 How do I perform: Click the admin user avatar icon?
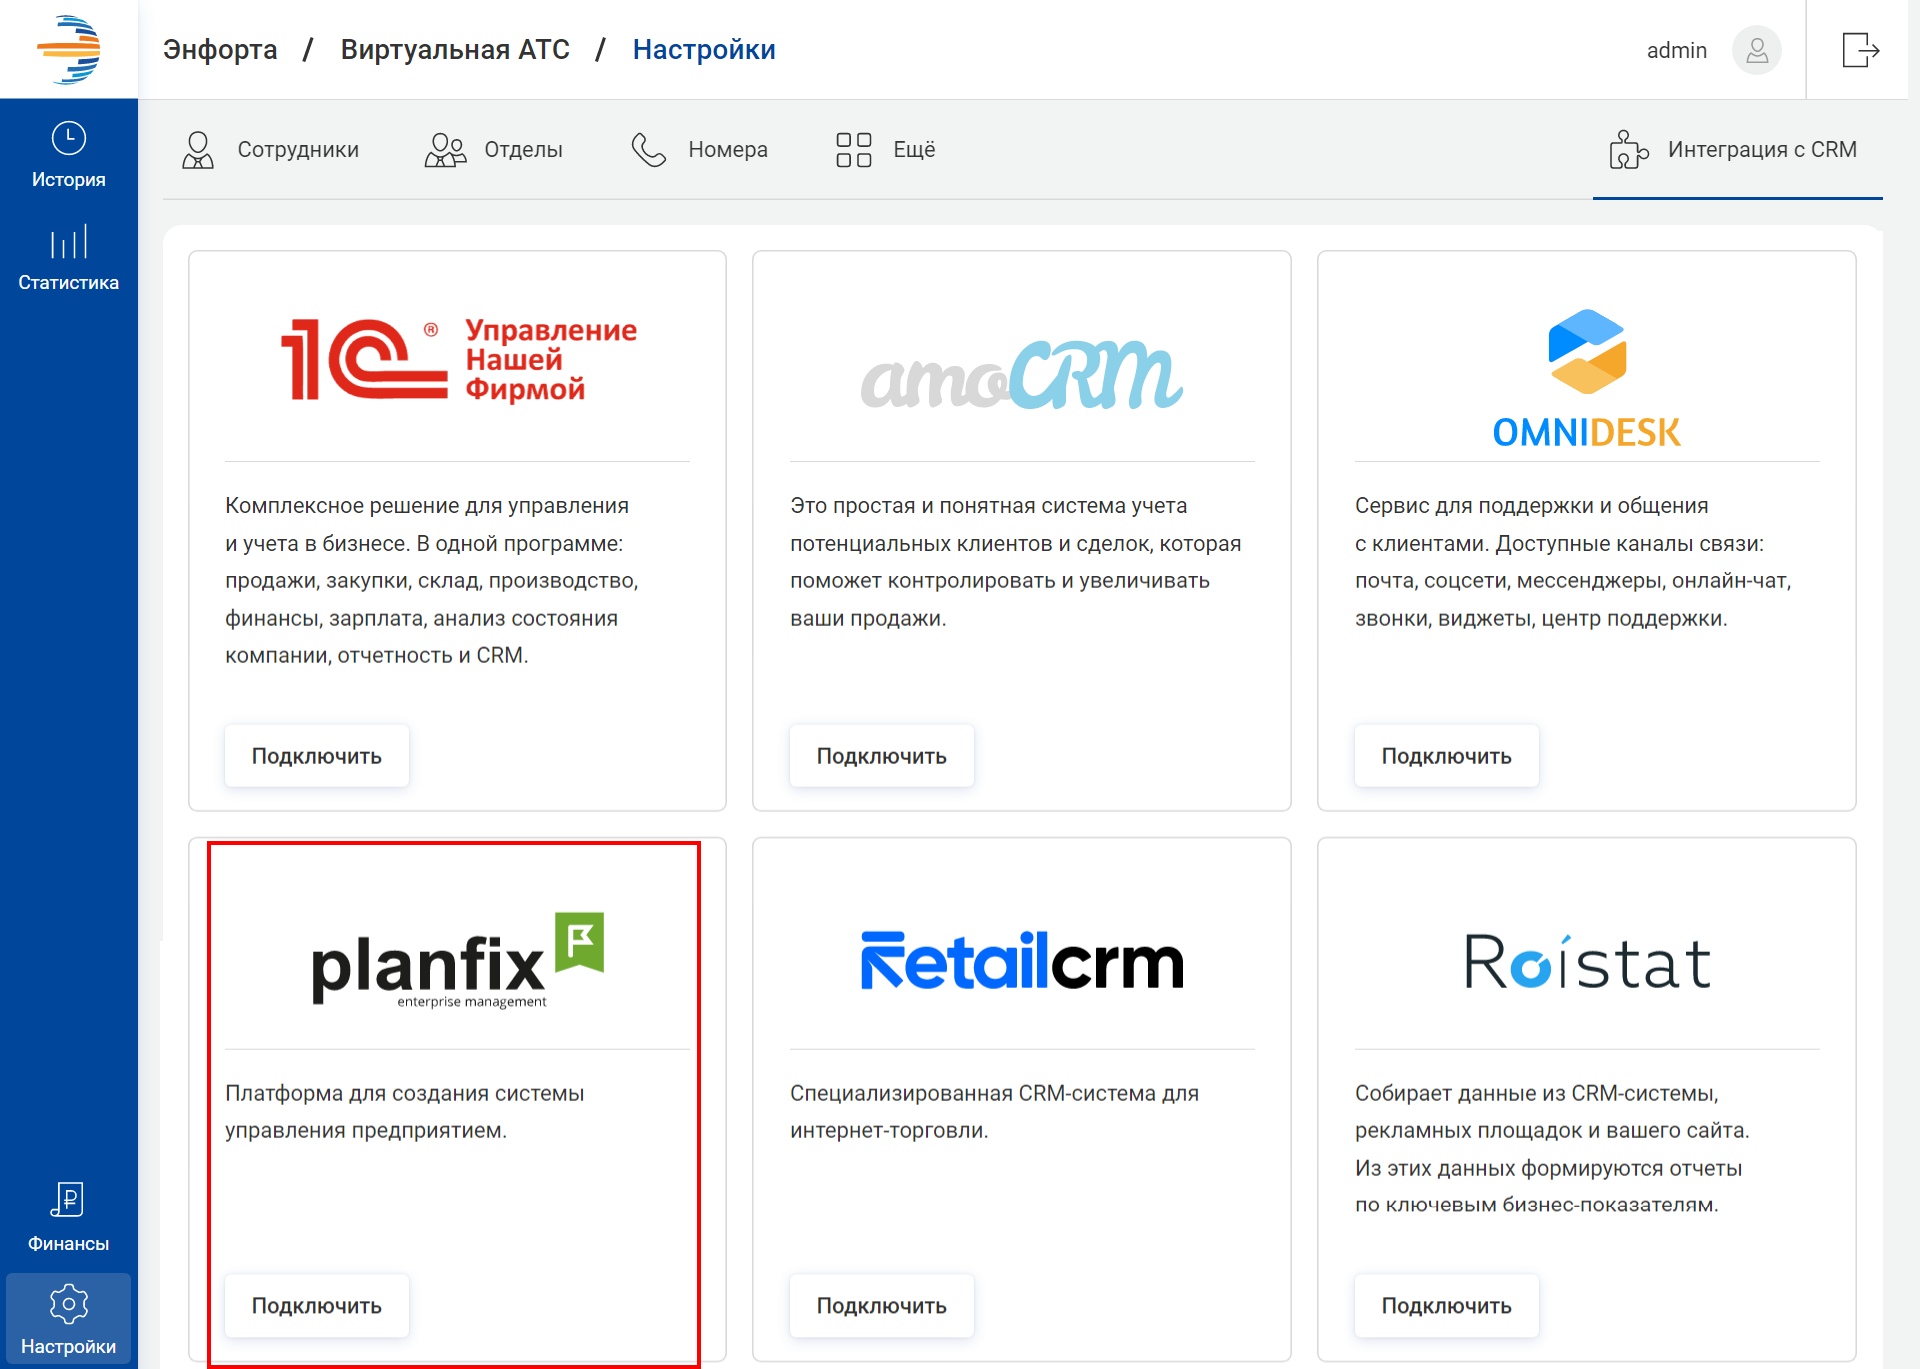coord(1757,50)
